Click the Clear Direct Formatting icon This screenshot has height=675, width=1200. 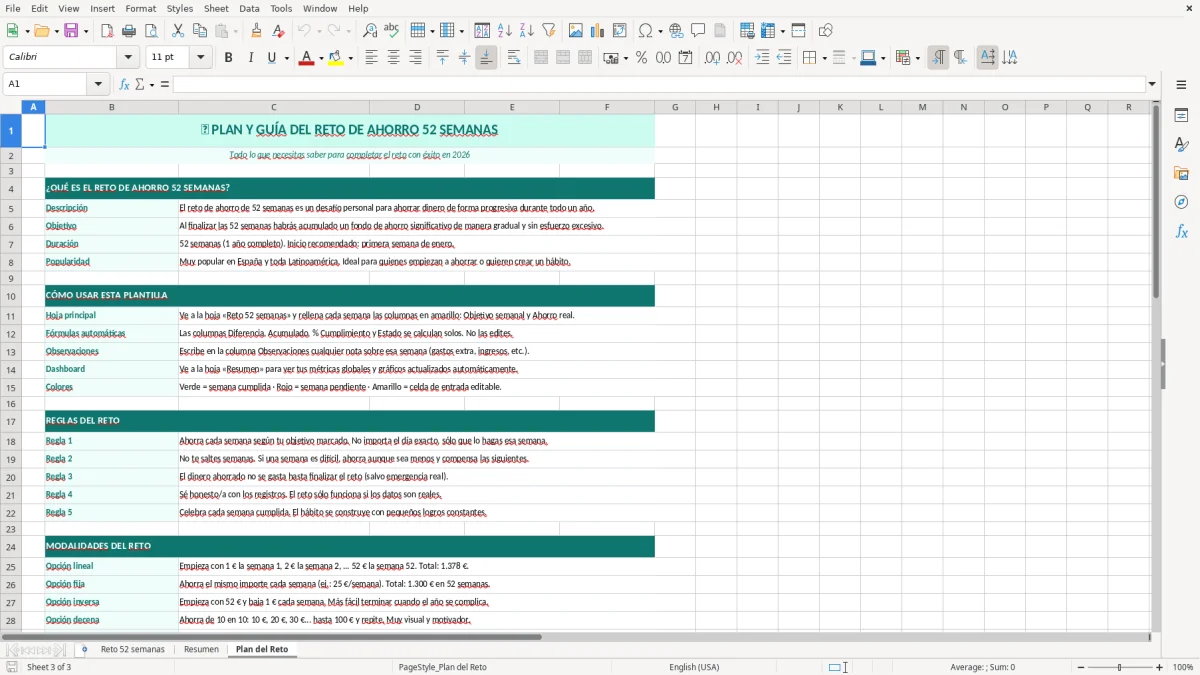(x=278, y=31)
